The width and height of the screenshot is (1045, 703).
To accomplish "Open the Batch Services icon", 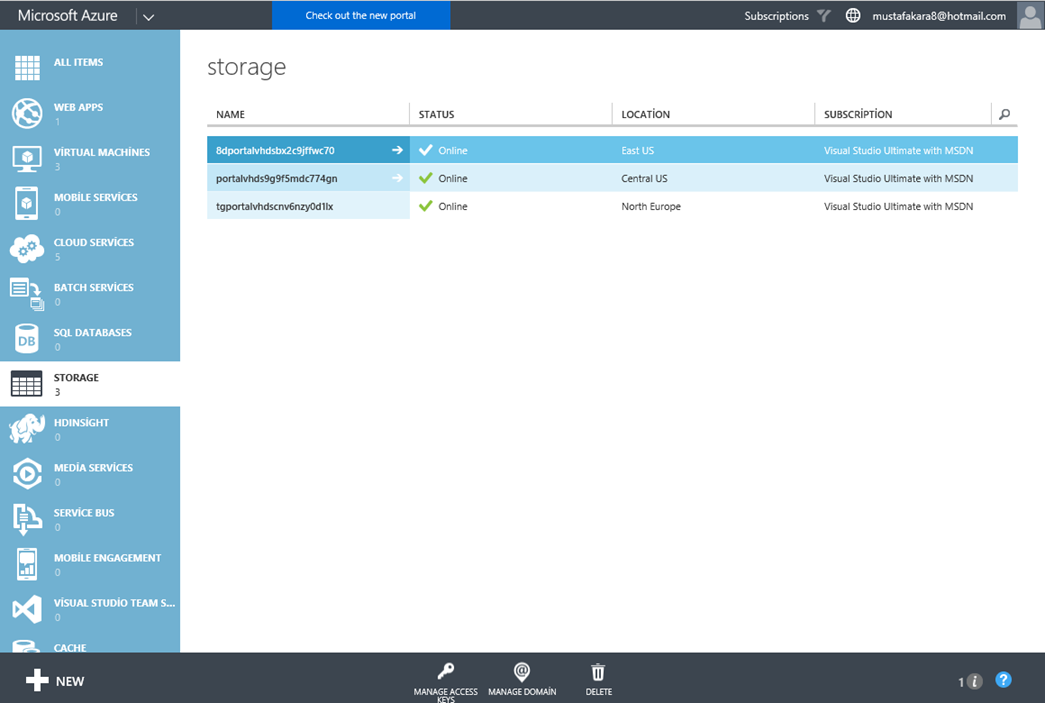I will [27, 294].
